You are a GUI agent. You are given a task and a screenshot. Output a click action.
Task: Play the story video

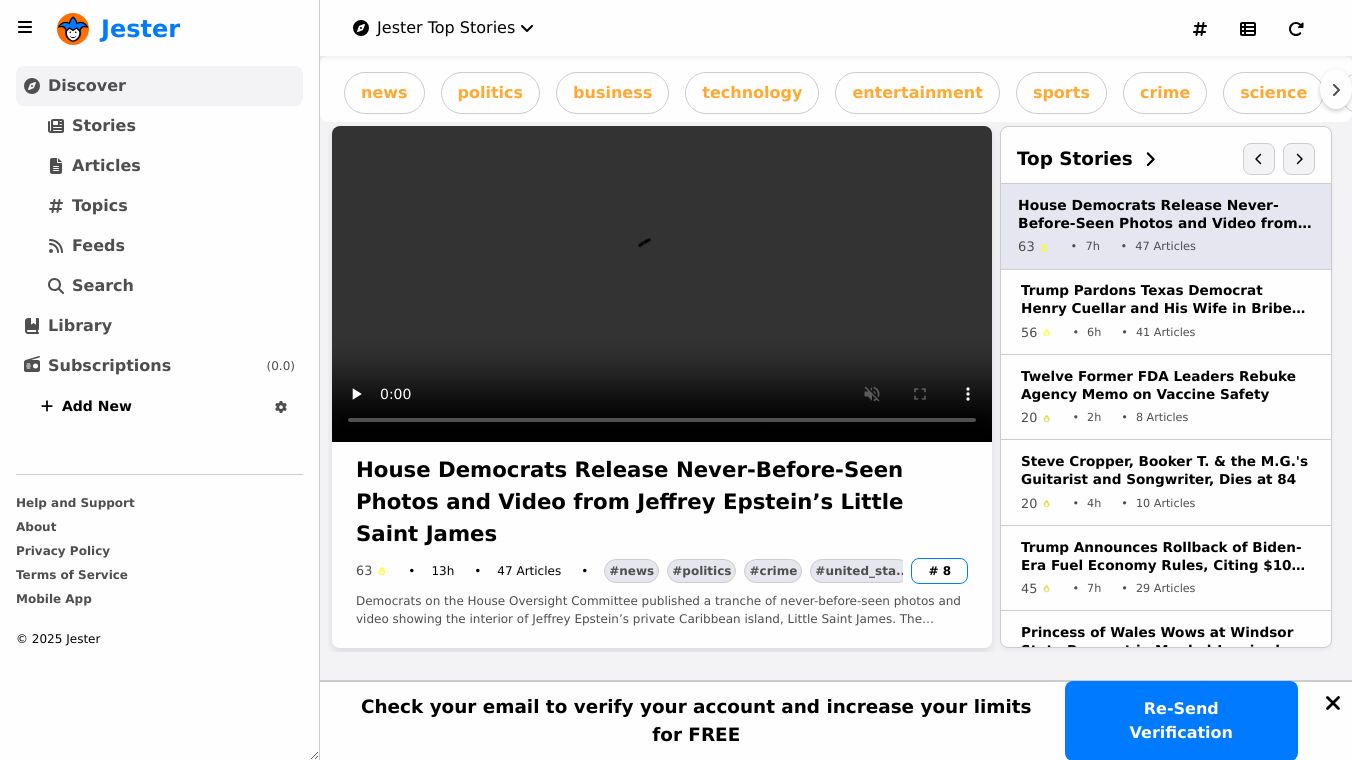pos(356,394)
